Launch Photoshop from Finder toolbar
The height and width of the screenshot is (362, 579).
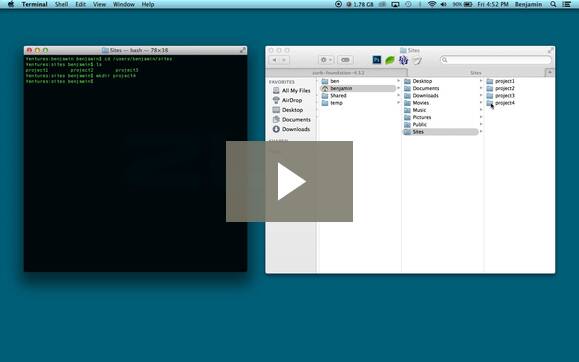(x=377, y=60)
